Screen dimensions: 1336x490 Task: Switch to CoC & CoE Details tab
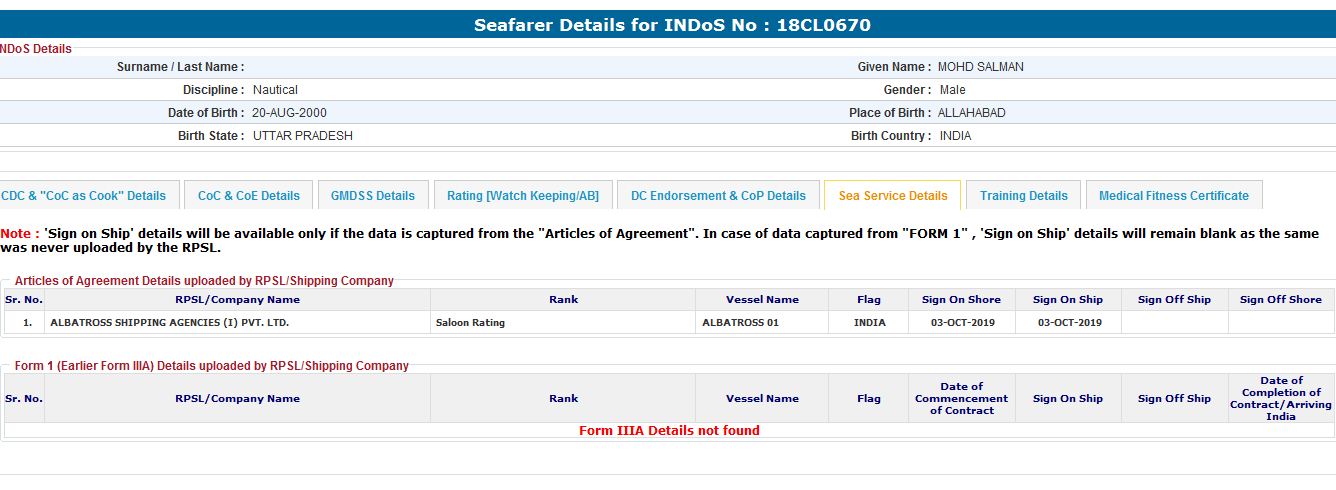click(249, 196)
